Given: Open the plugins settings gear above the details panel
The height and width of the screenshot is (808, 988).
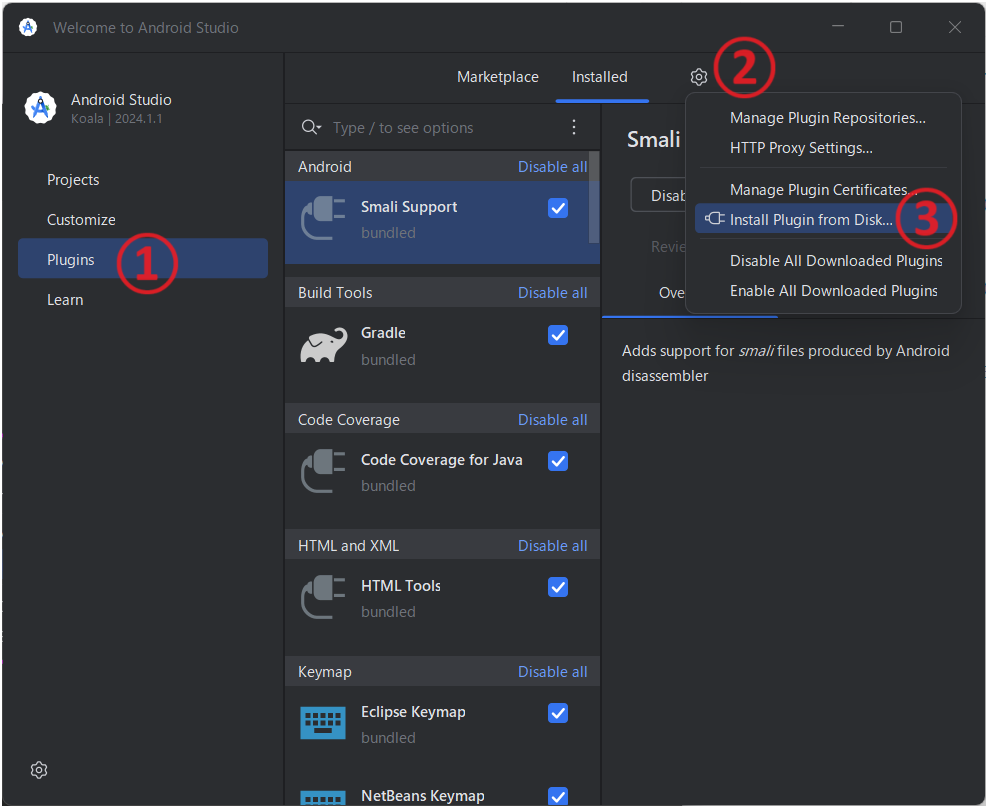Looking at the screenshot, I should (x=698, y=76).
